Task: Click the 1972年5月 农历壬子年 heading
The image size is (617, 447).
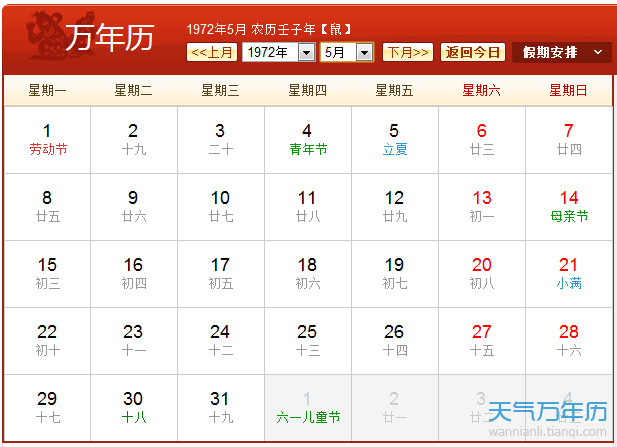Action: (269, 29)
